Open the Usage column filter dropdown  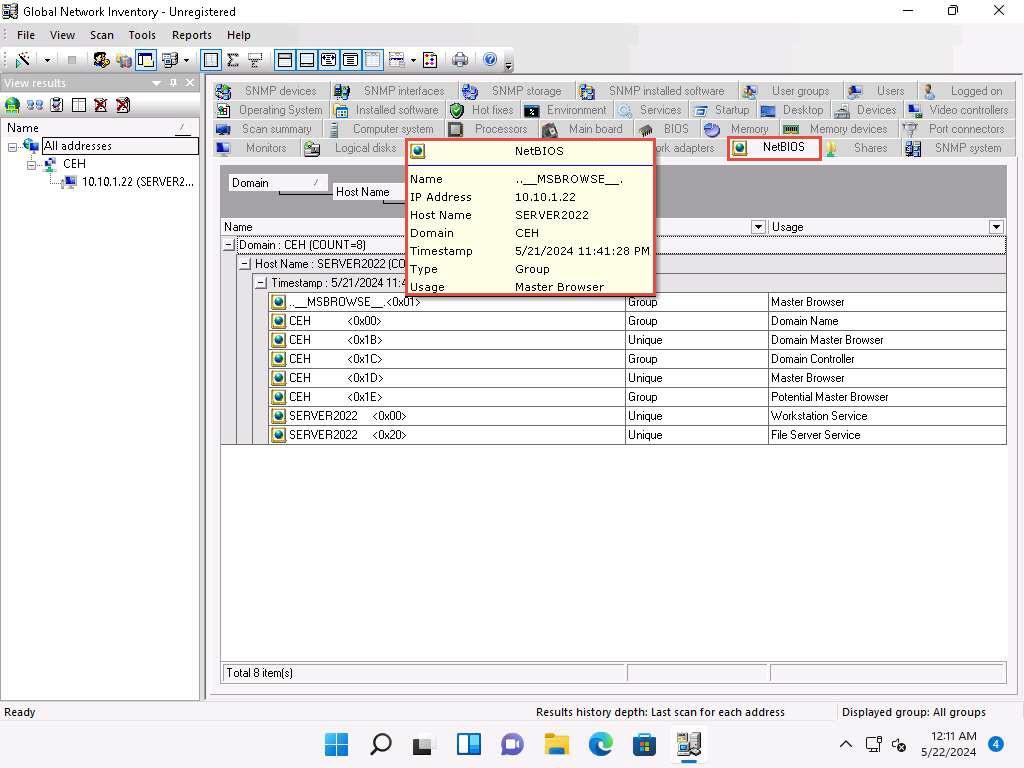point(996,227)
